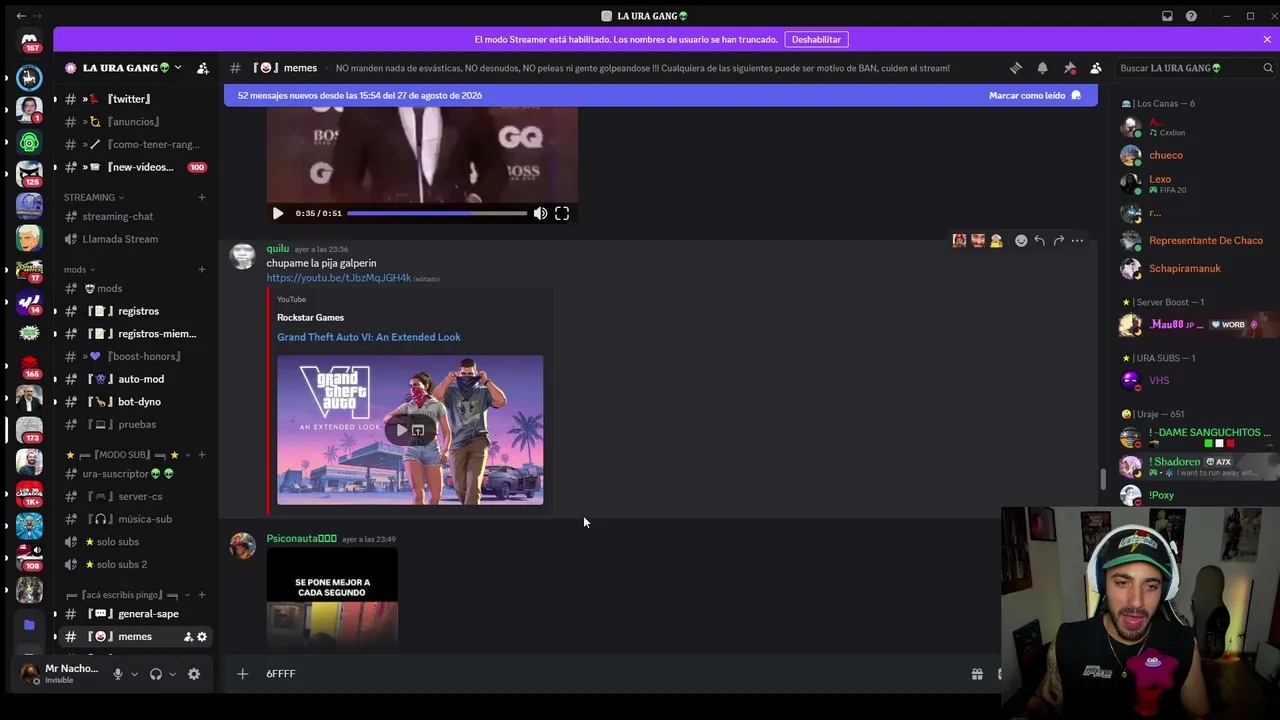Open the attachment plus button
Image resolution: width=1280 pixels, height=720 pixels.
click(242, 674)
